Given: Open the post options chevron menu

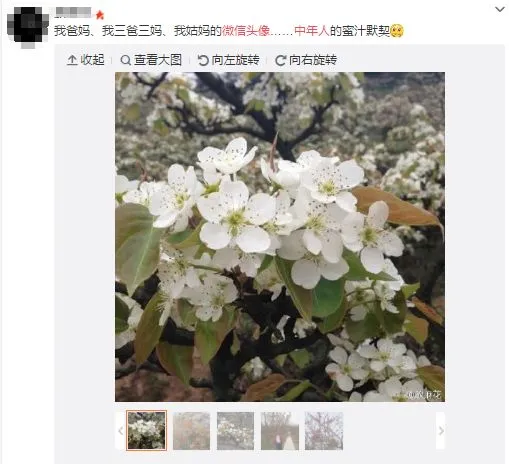Looking at the screenshot, I should [x=500, y=9].
